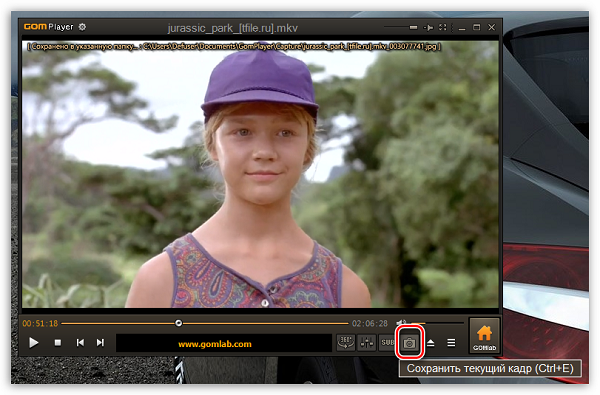600x395 pixels.
Task: Open the playlist with the three-lines icon
Action: click(x=451, y=343)
